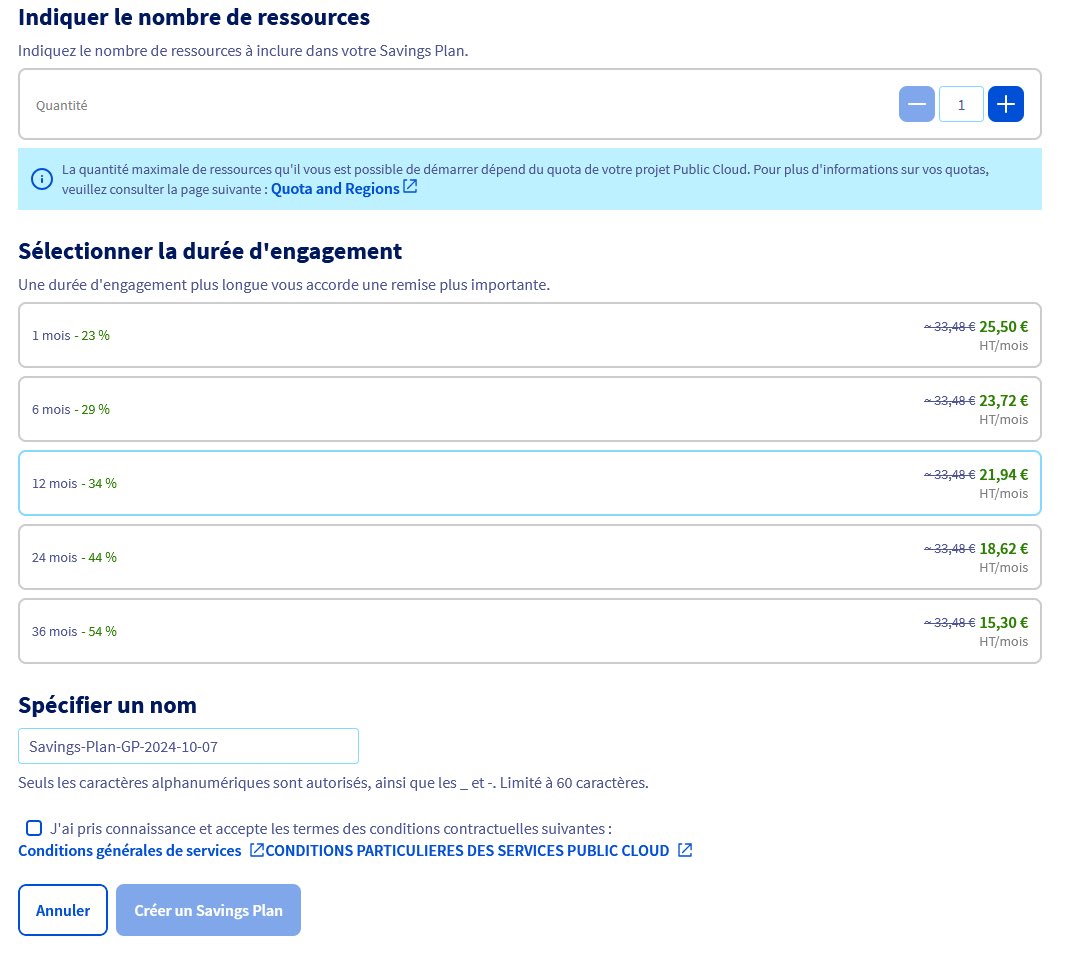The image size is (1086, 953).
Task: Select the 1 mois commitment option
Action: [x=529, y=335]
